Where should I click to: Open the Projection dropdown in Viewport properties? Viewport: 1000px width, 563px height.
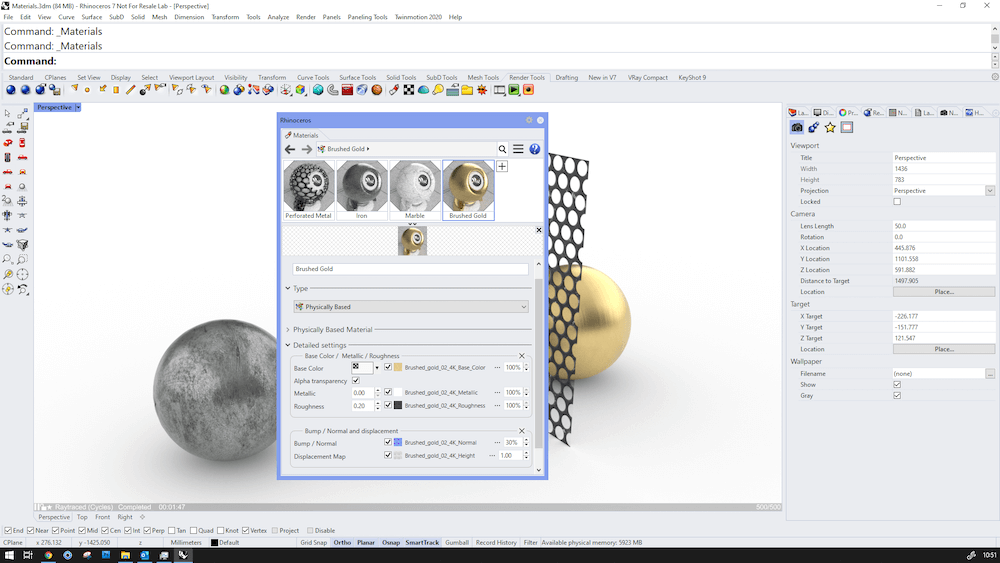(990, 191)
